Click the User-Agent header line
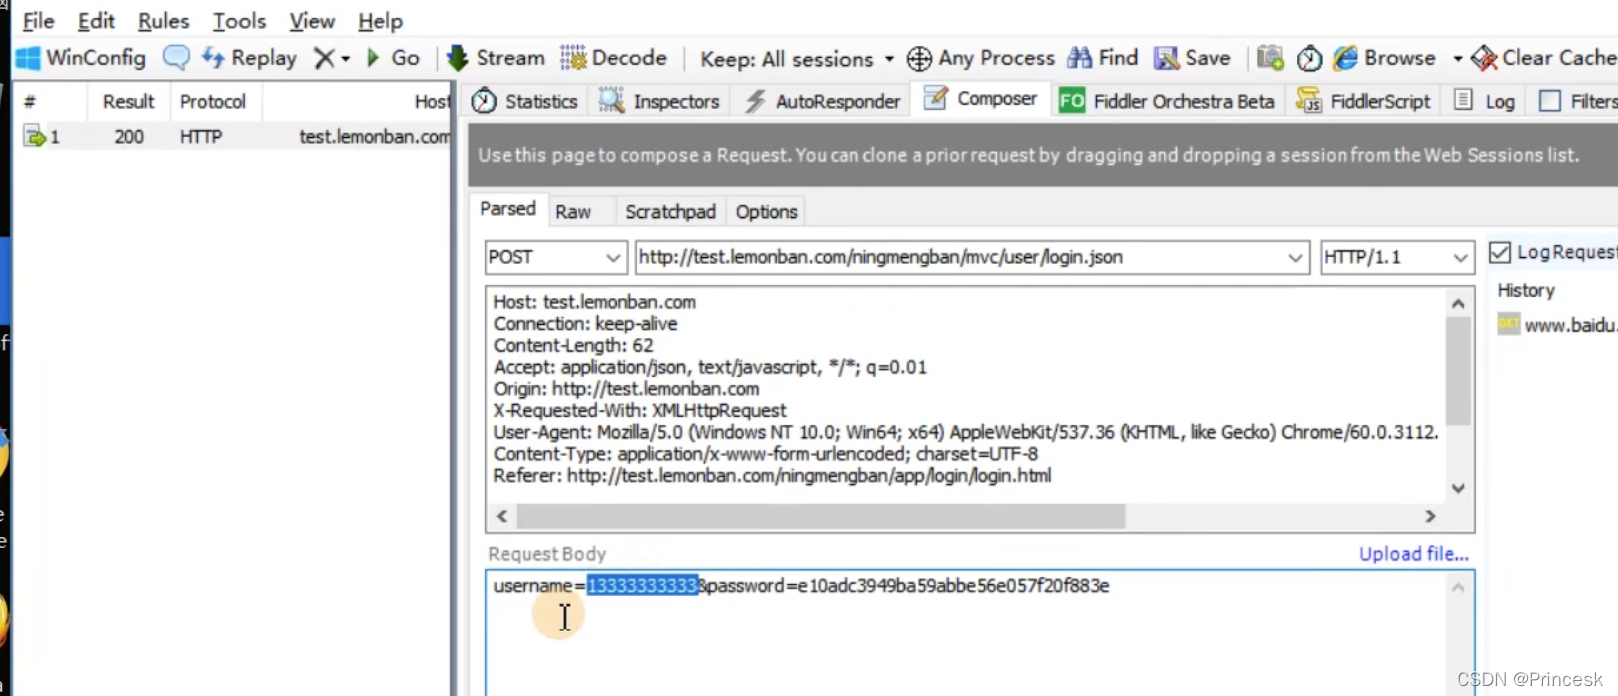1618x696 pixels. 966,432
